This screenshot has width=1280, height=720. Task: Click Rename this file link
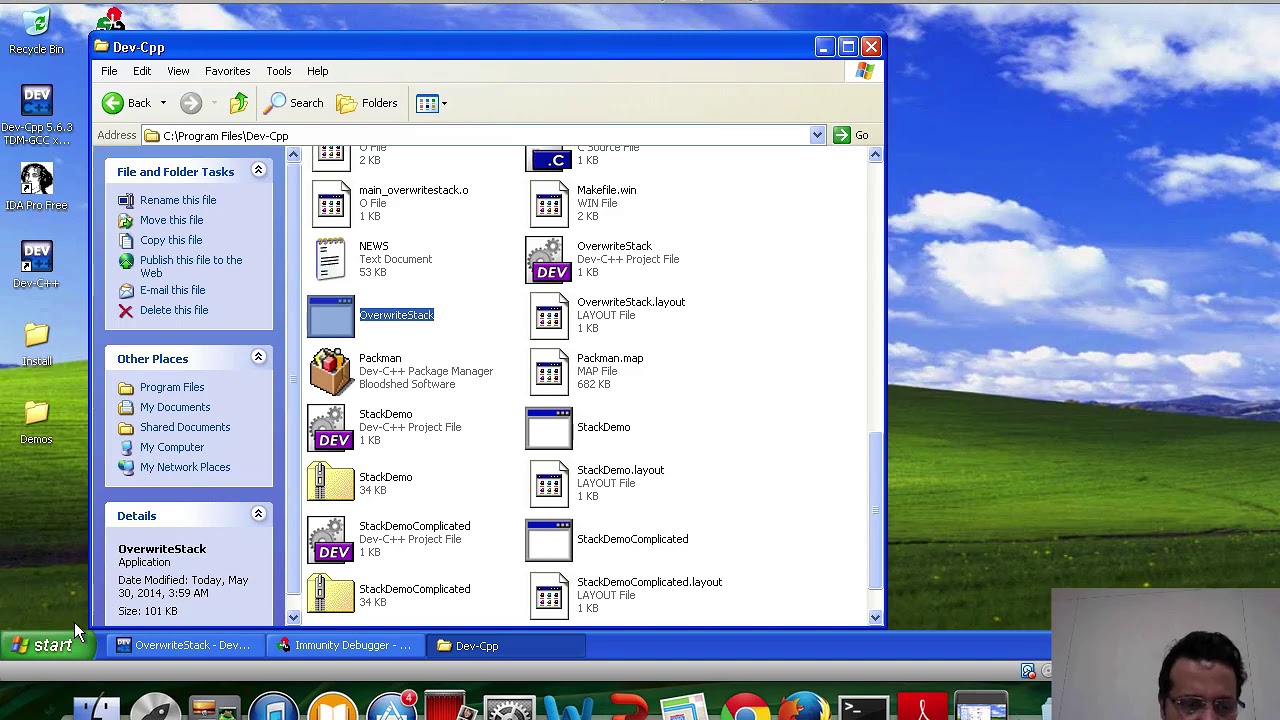pyautogui.click(x=178, y=200)
